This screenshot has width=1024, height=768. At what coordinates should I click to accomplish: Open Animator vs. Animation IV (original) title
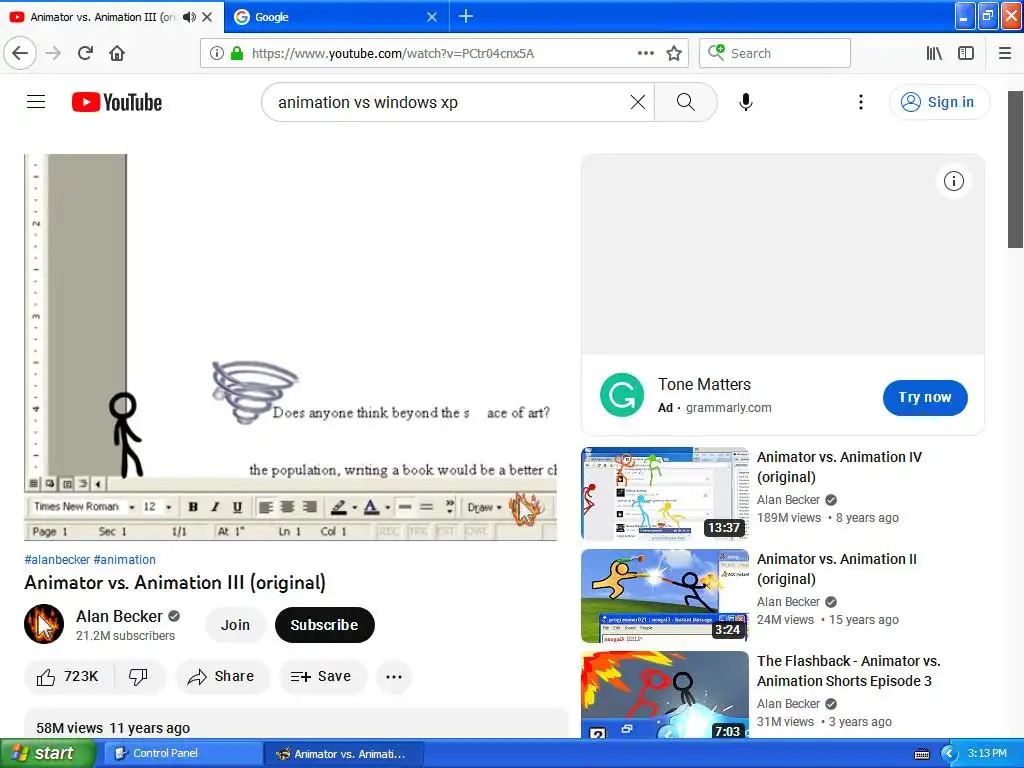(x=839, y=467)
